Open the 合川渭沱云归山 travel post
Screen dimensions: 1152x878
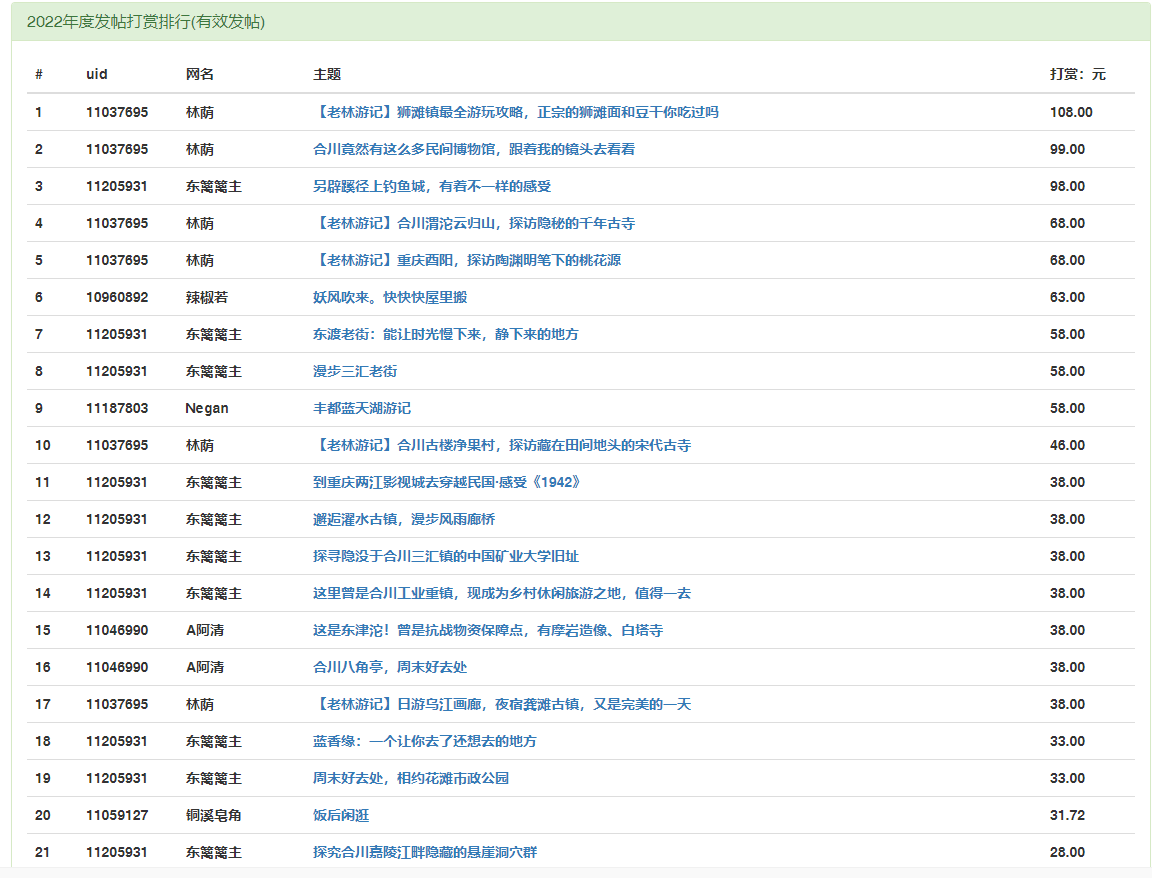(473, 223)
